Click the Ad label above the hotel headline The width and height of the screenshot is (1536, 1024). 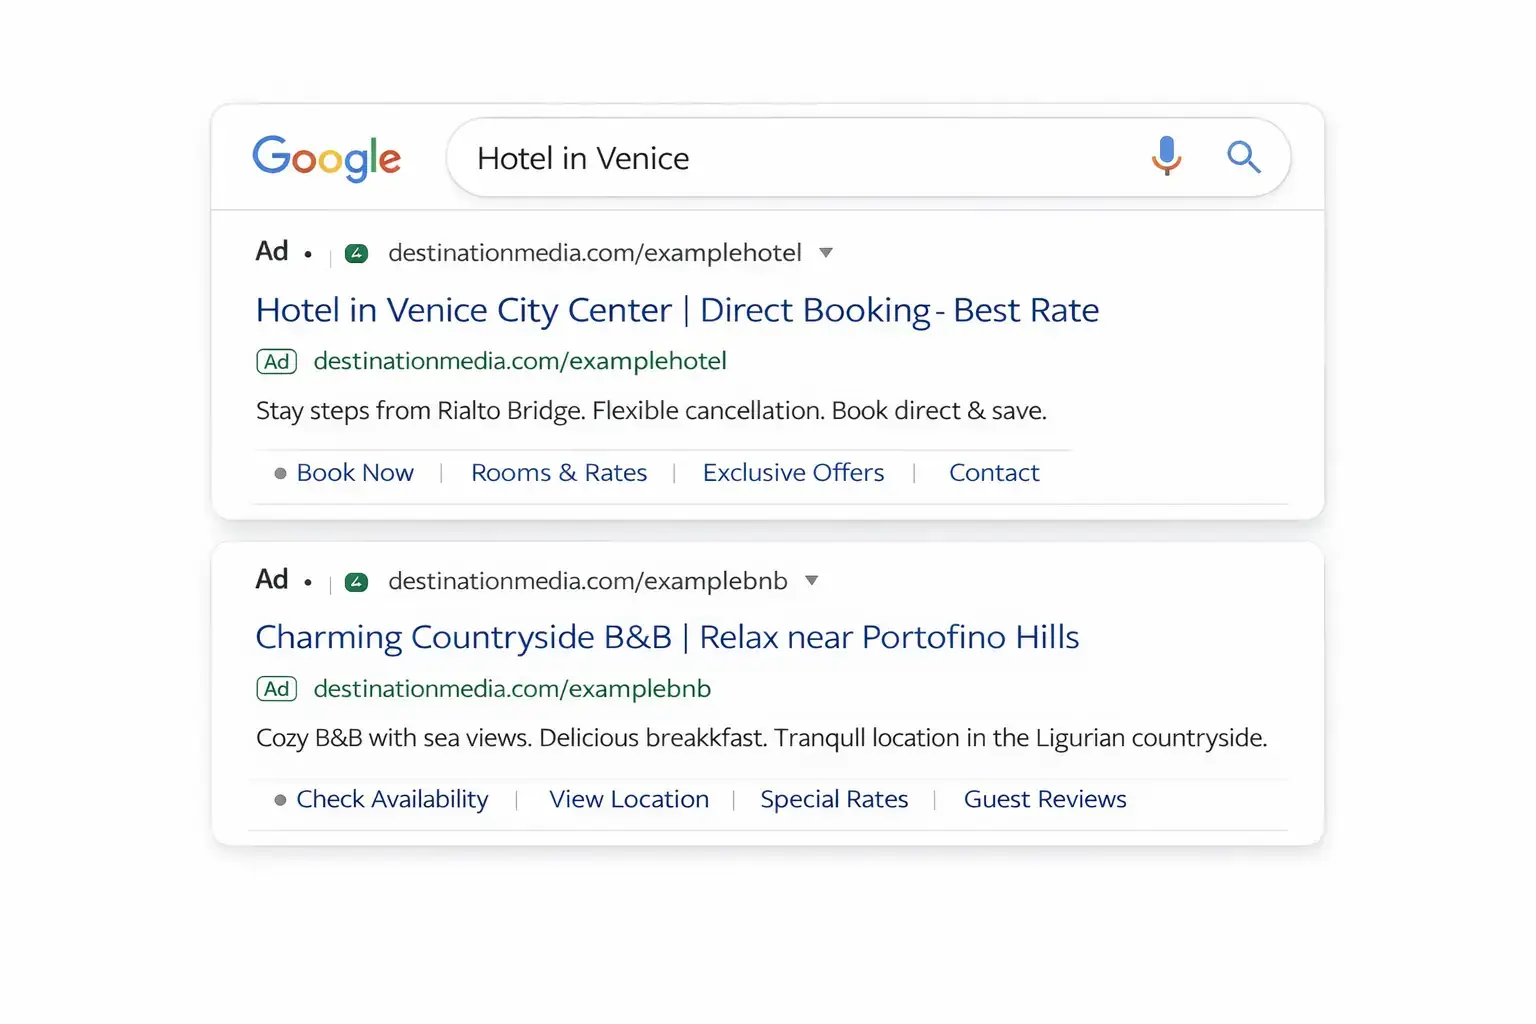tap(270, 251)
